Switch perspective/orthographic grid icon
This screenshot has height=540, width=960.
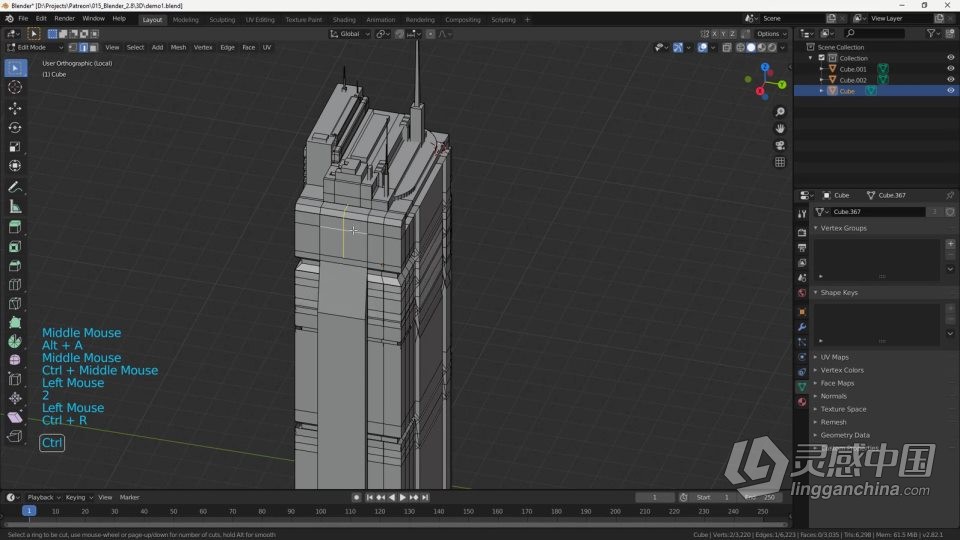pos(779,162)
